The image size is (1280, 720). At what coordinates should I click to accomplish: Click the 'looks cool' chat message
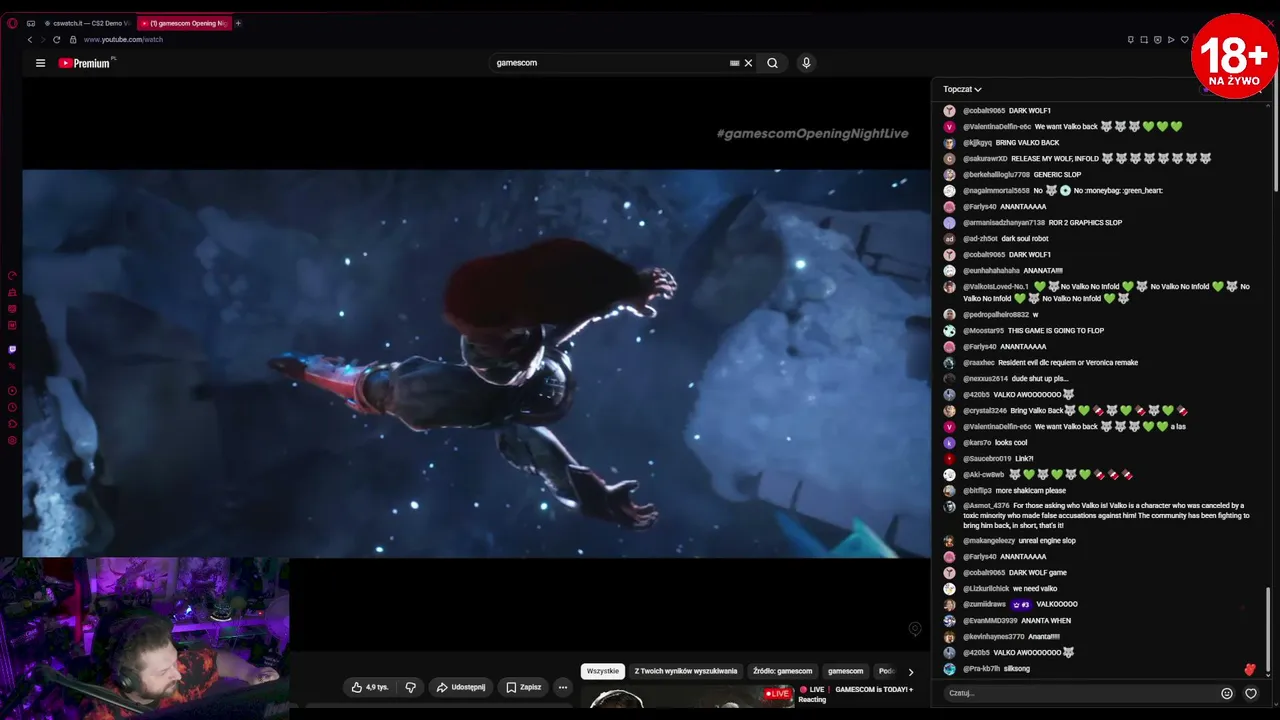point(1011,443)
